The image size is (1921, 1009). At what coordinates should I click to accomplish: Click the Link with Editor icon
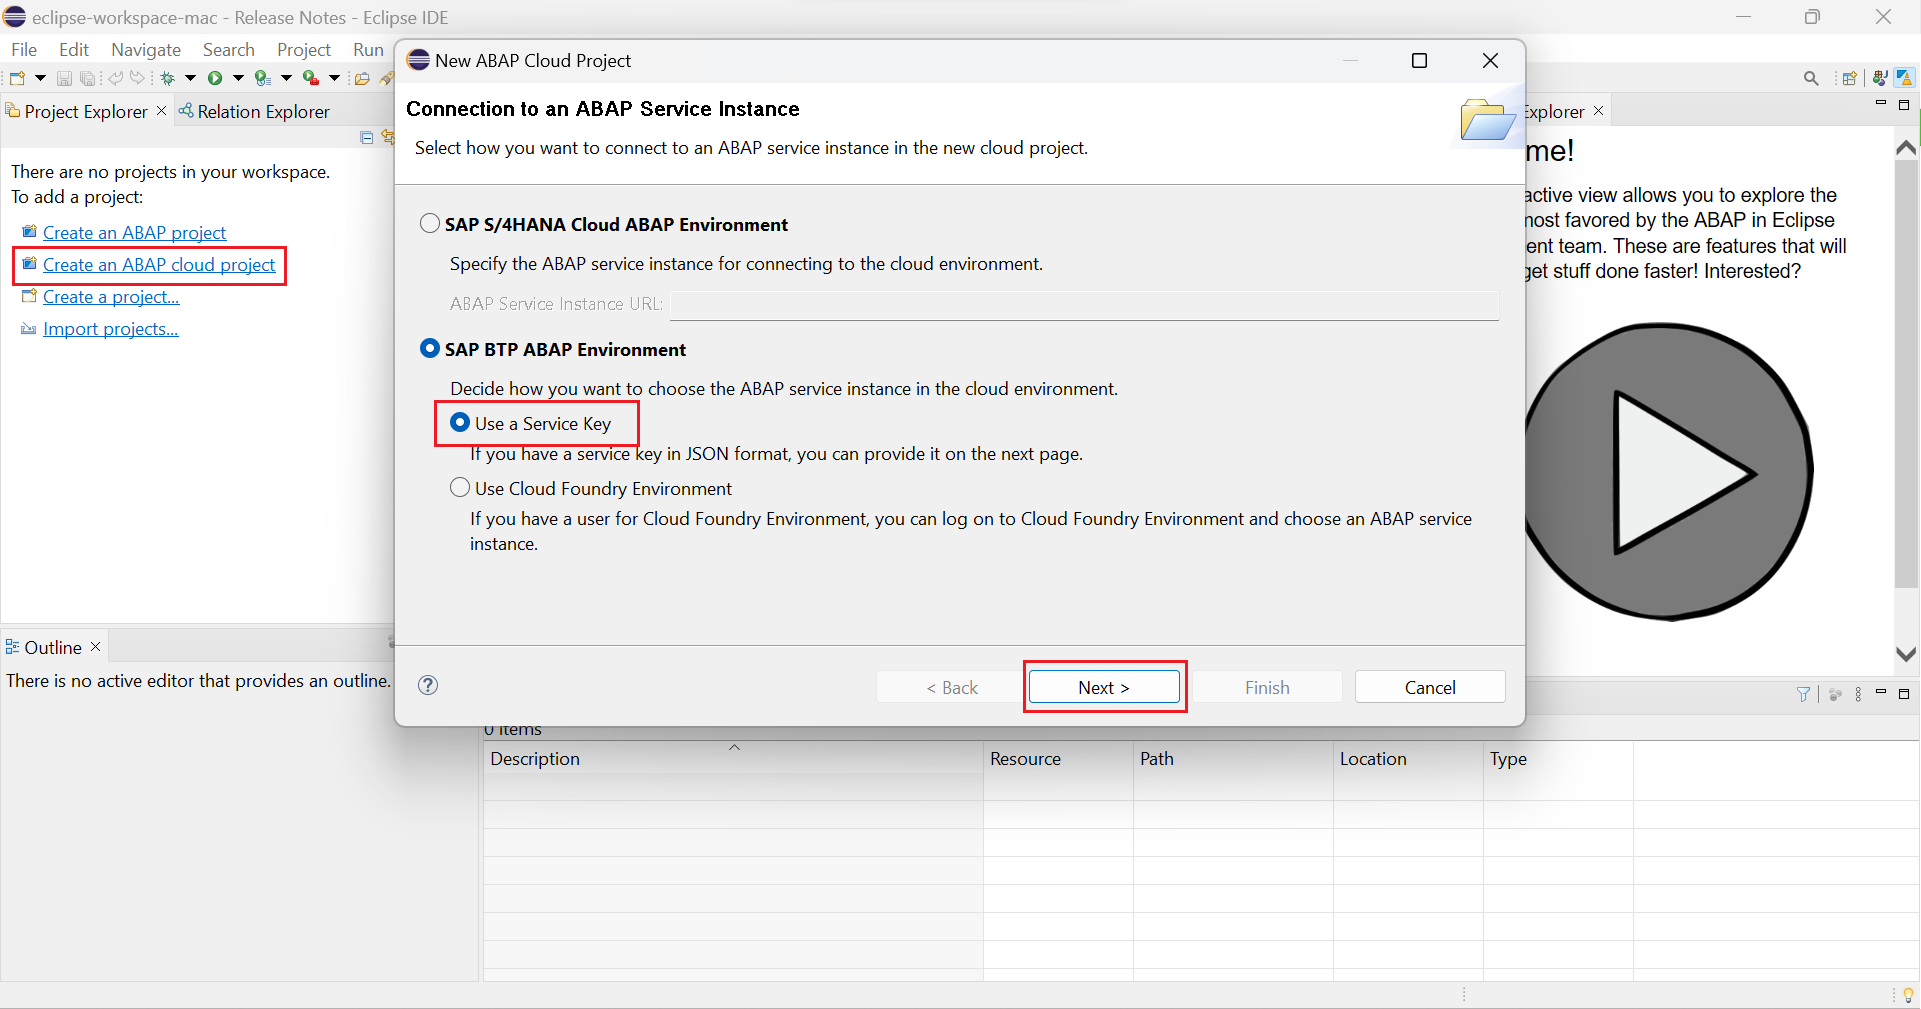[388, 138]
